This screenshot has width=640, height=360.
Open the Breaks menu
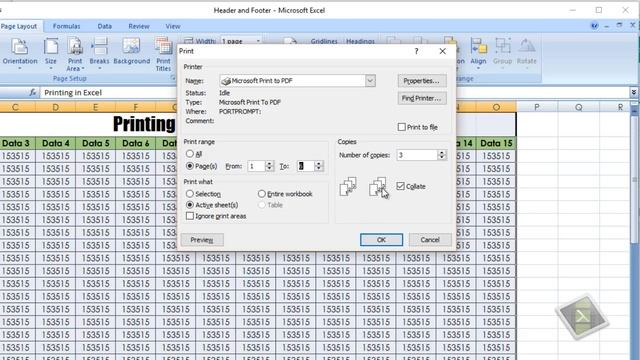tap(99, 54)
